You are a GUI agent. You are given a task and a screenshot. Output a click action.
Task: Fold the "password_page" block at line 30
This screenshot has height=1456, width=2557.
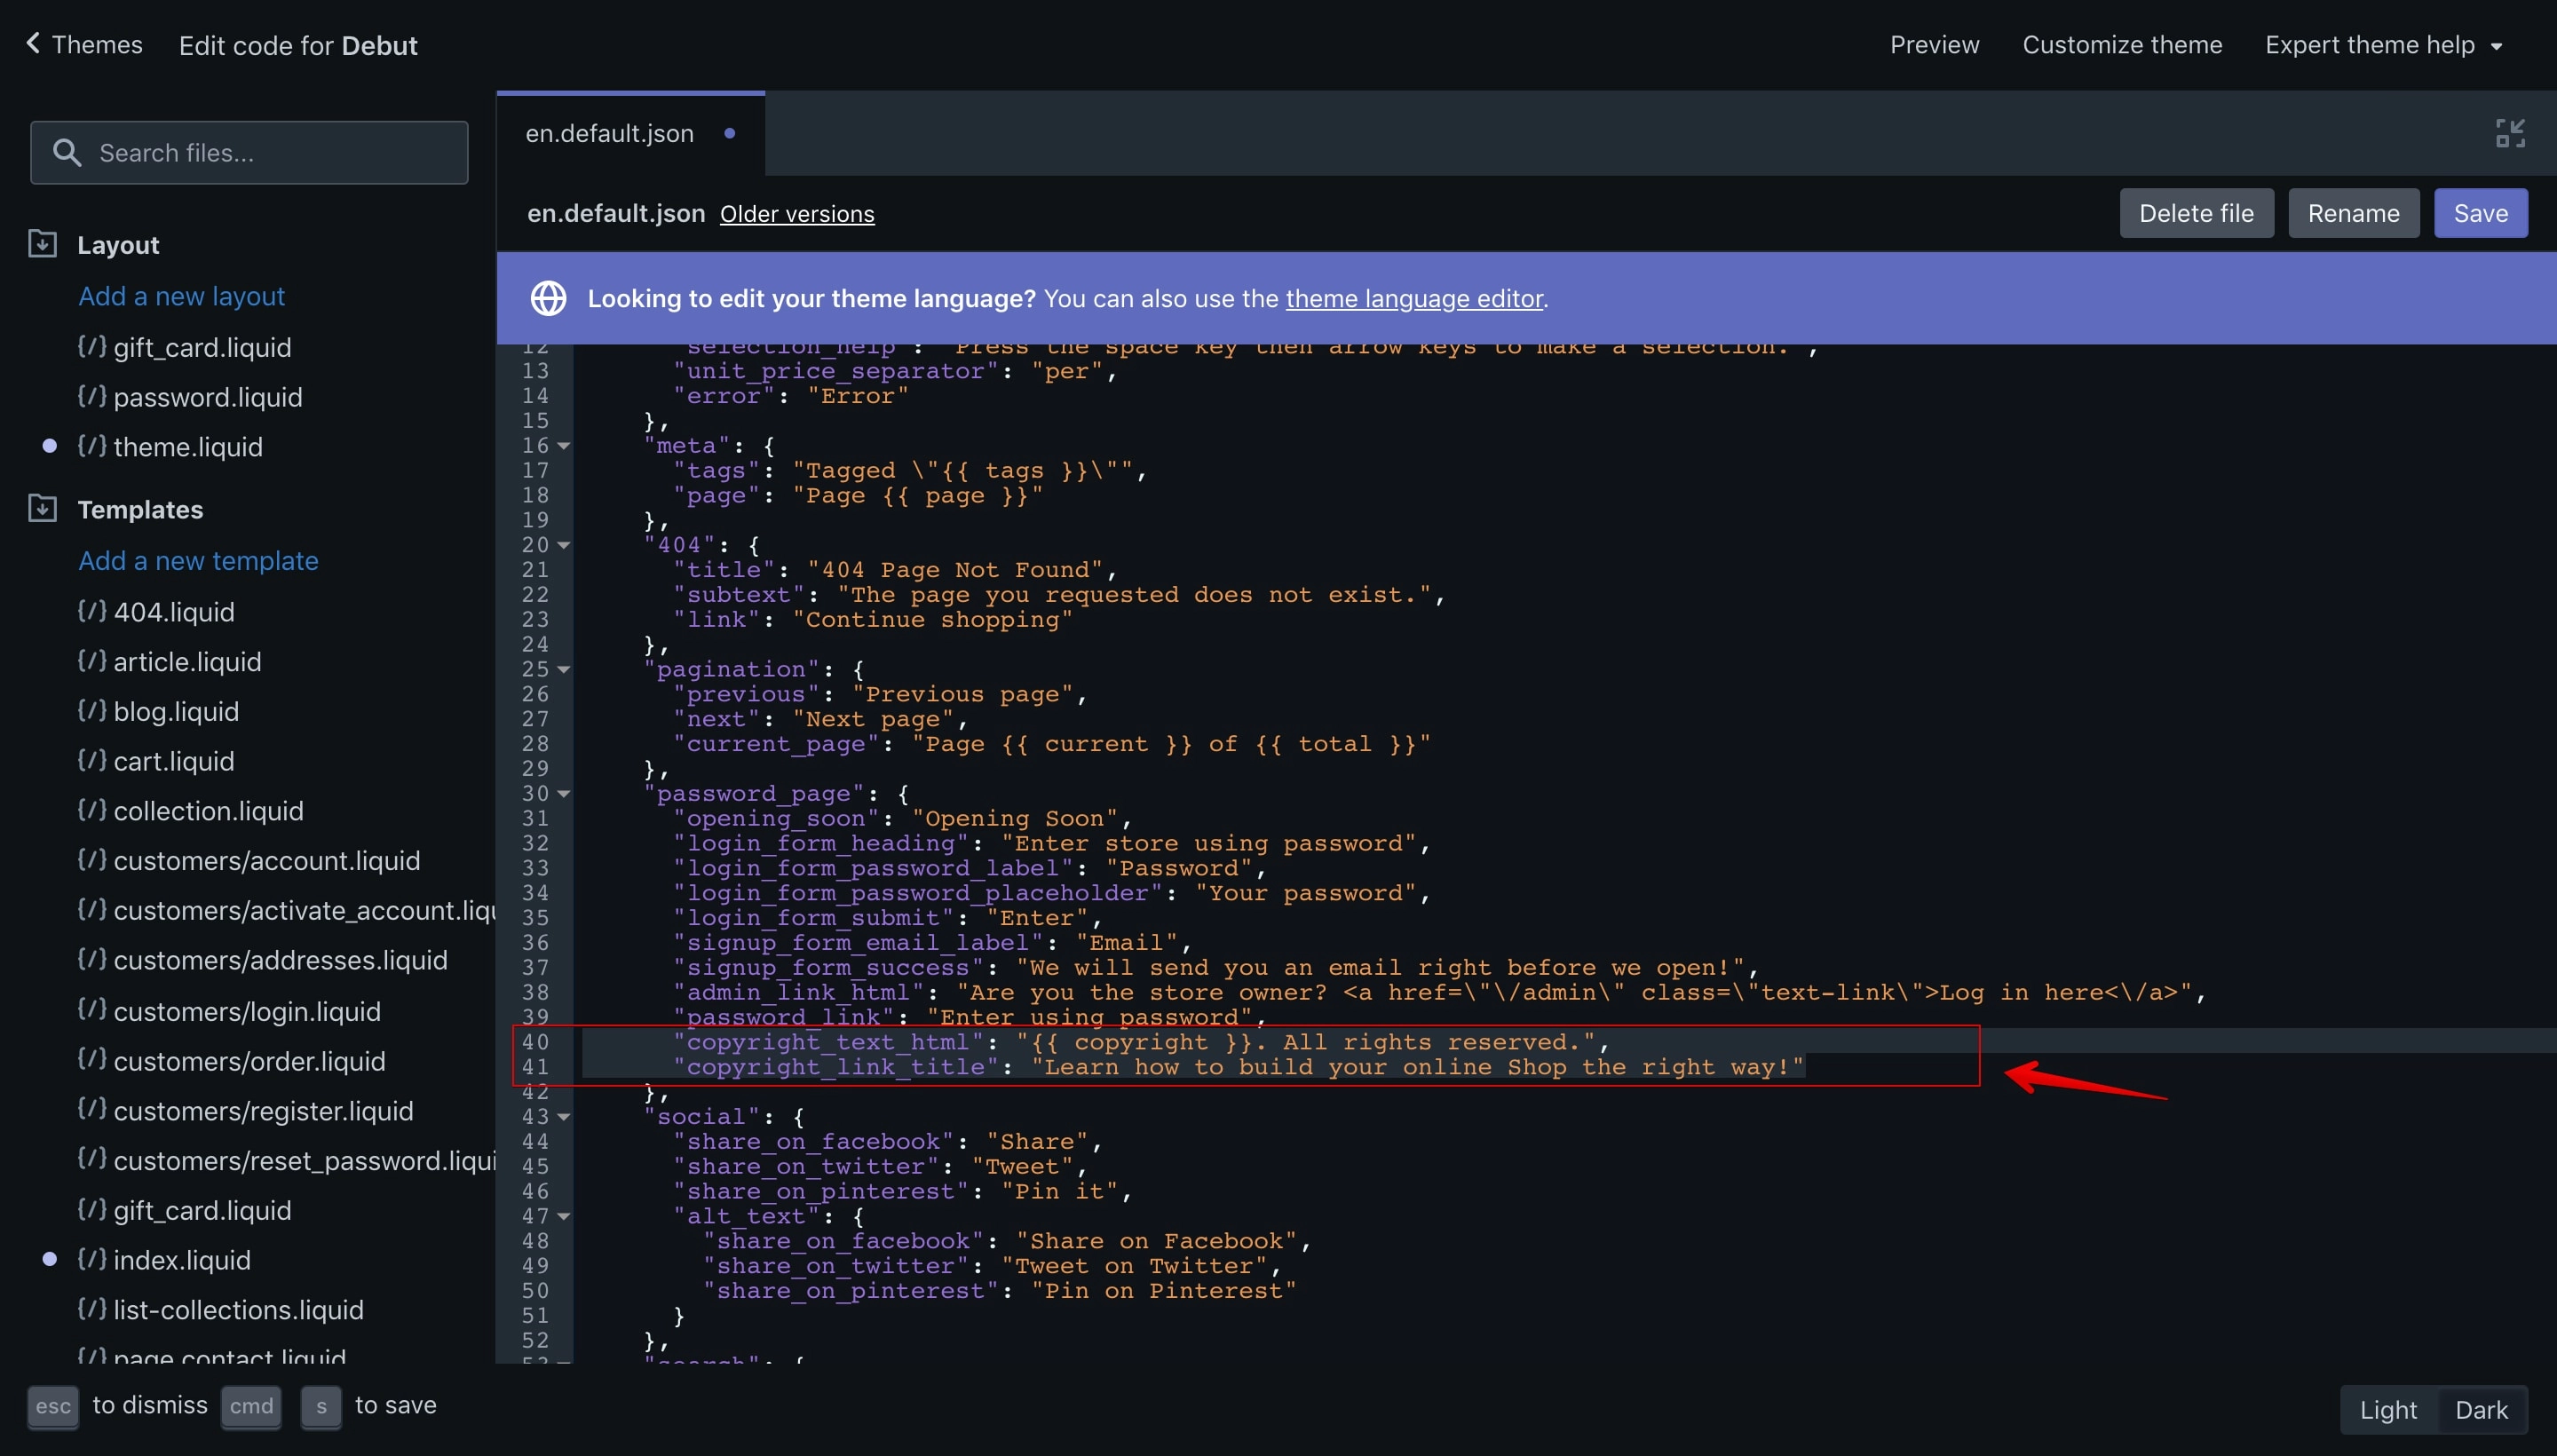564,794
